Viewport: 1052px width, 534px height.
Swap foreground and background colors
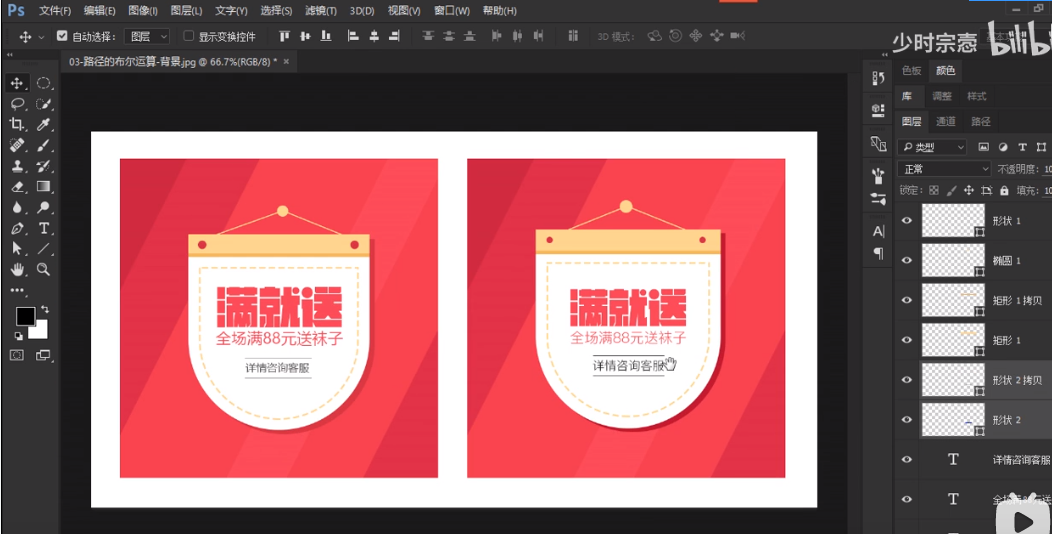coord(45,309)
